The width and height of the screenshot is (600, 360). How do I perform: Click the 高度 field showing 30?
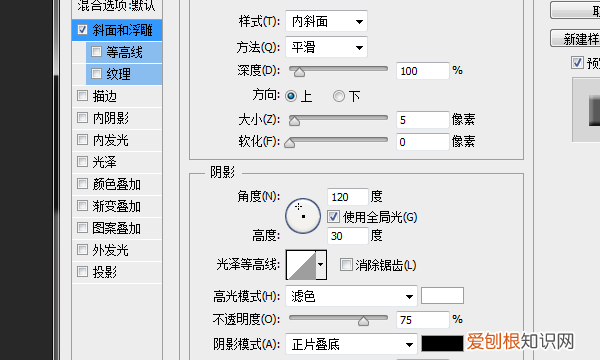[x=348, y=236]
